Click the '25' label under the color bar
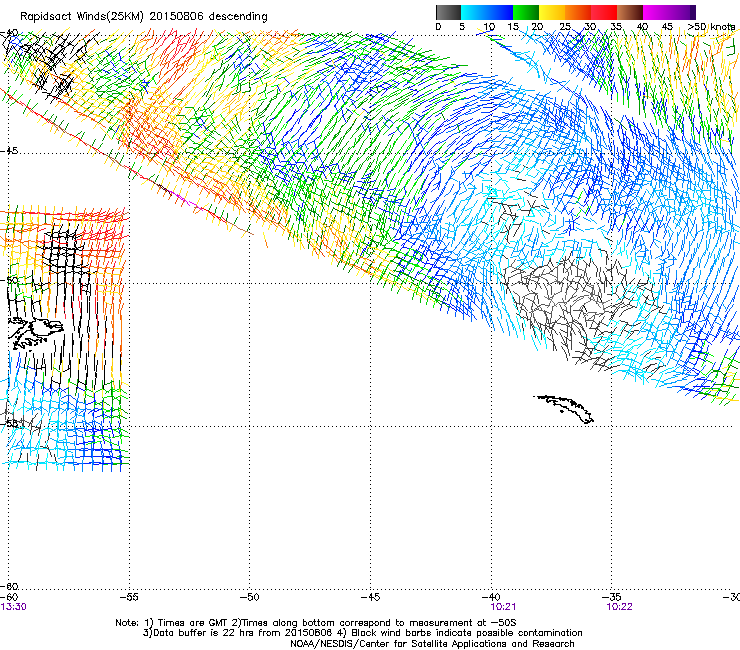Viewport: 740px width, 650px height. pyautogui.click(x=564, y=27)
